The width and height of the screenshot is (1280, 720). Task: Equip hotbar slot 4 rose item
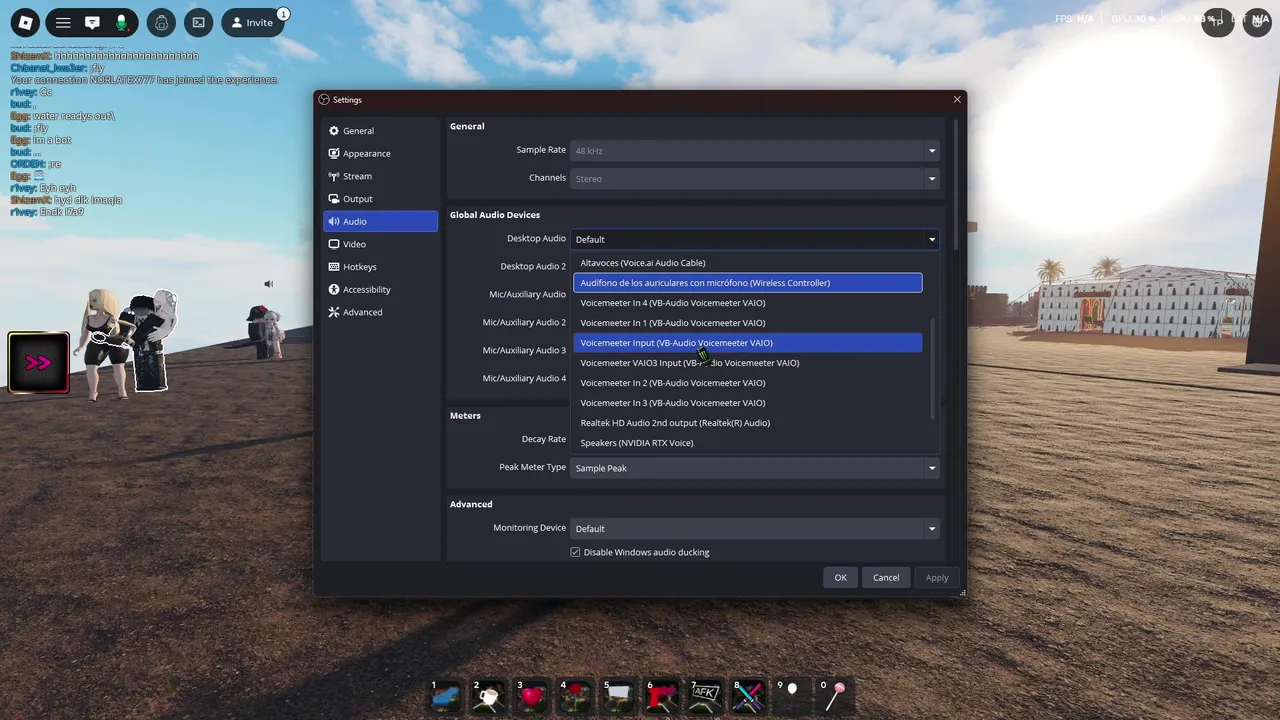[x=576, y=696]
